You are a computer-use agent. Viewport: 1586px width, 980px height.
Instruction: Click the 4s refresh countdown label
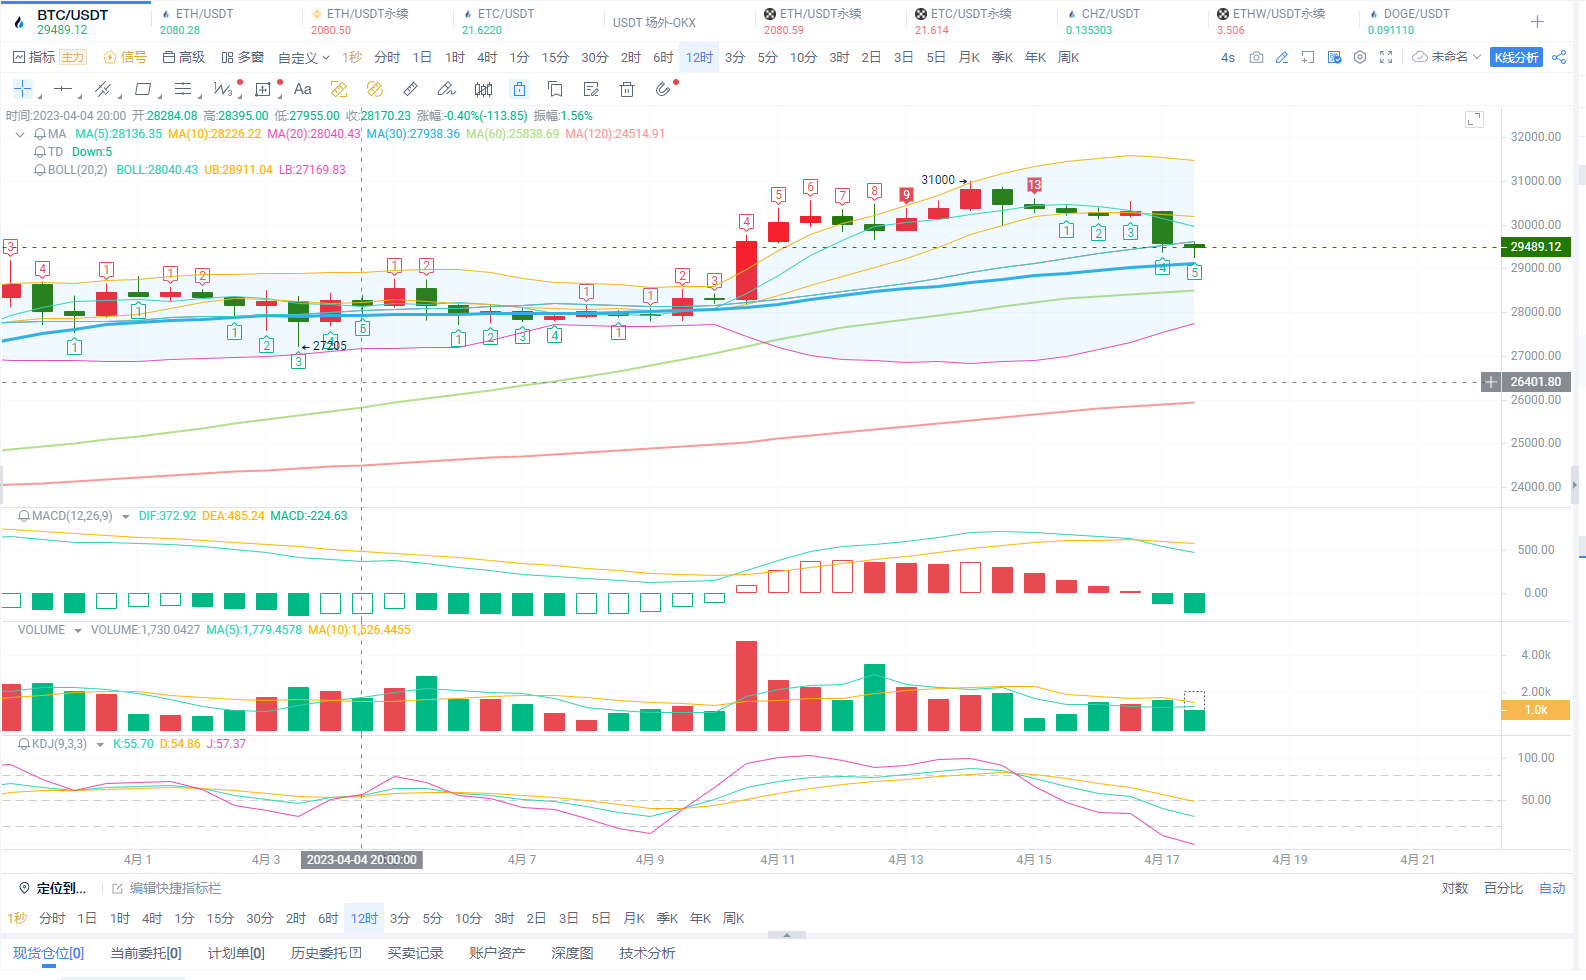coord(1228,58)
